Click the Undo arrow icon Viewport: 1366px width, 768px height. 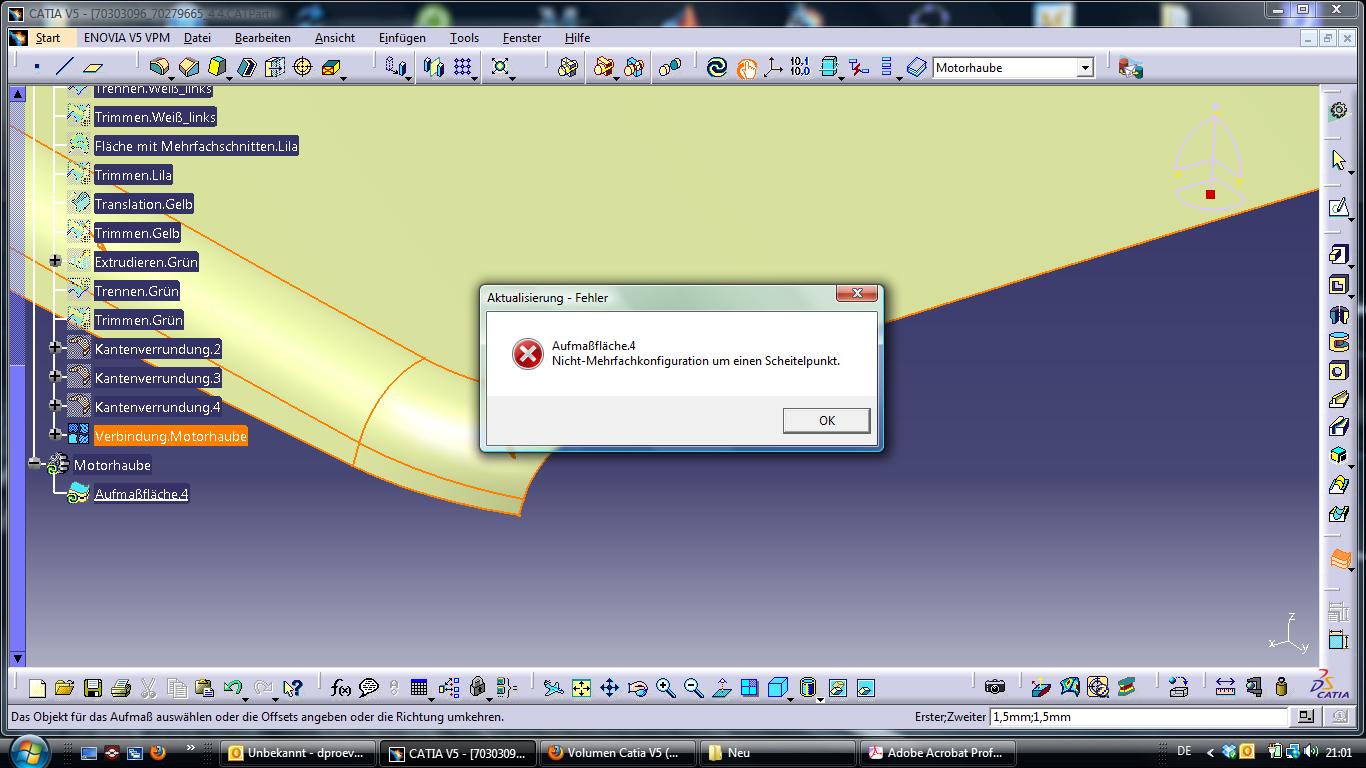coord(233,688)
